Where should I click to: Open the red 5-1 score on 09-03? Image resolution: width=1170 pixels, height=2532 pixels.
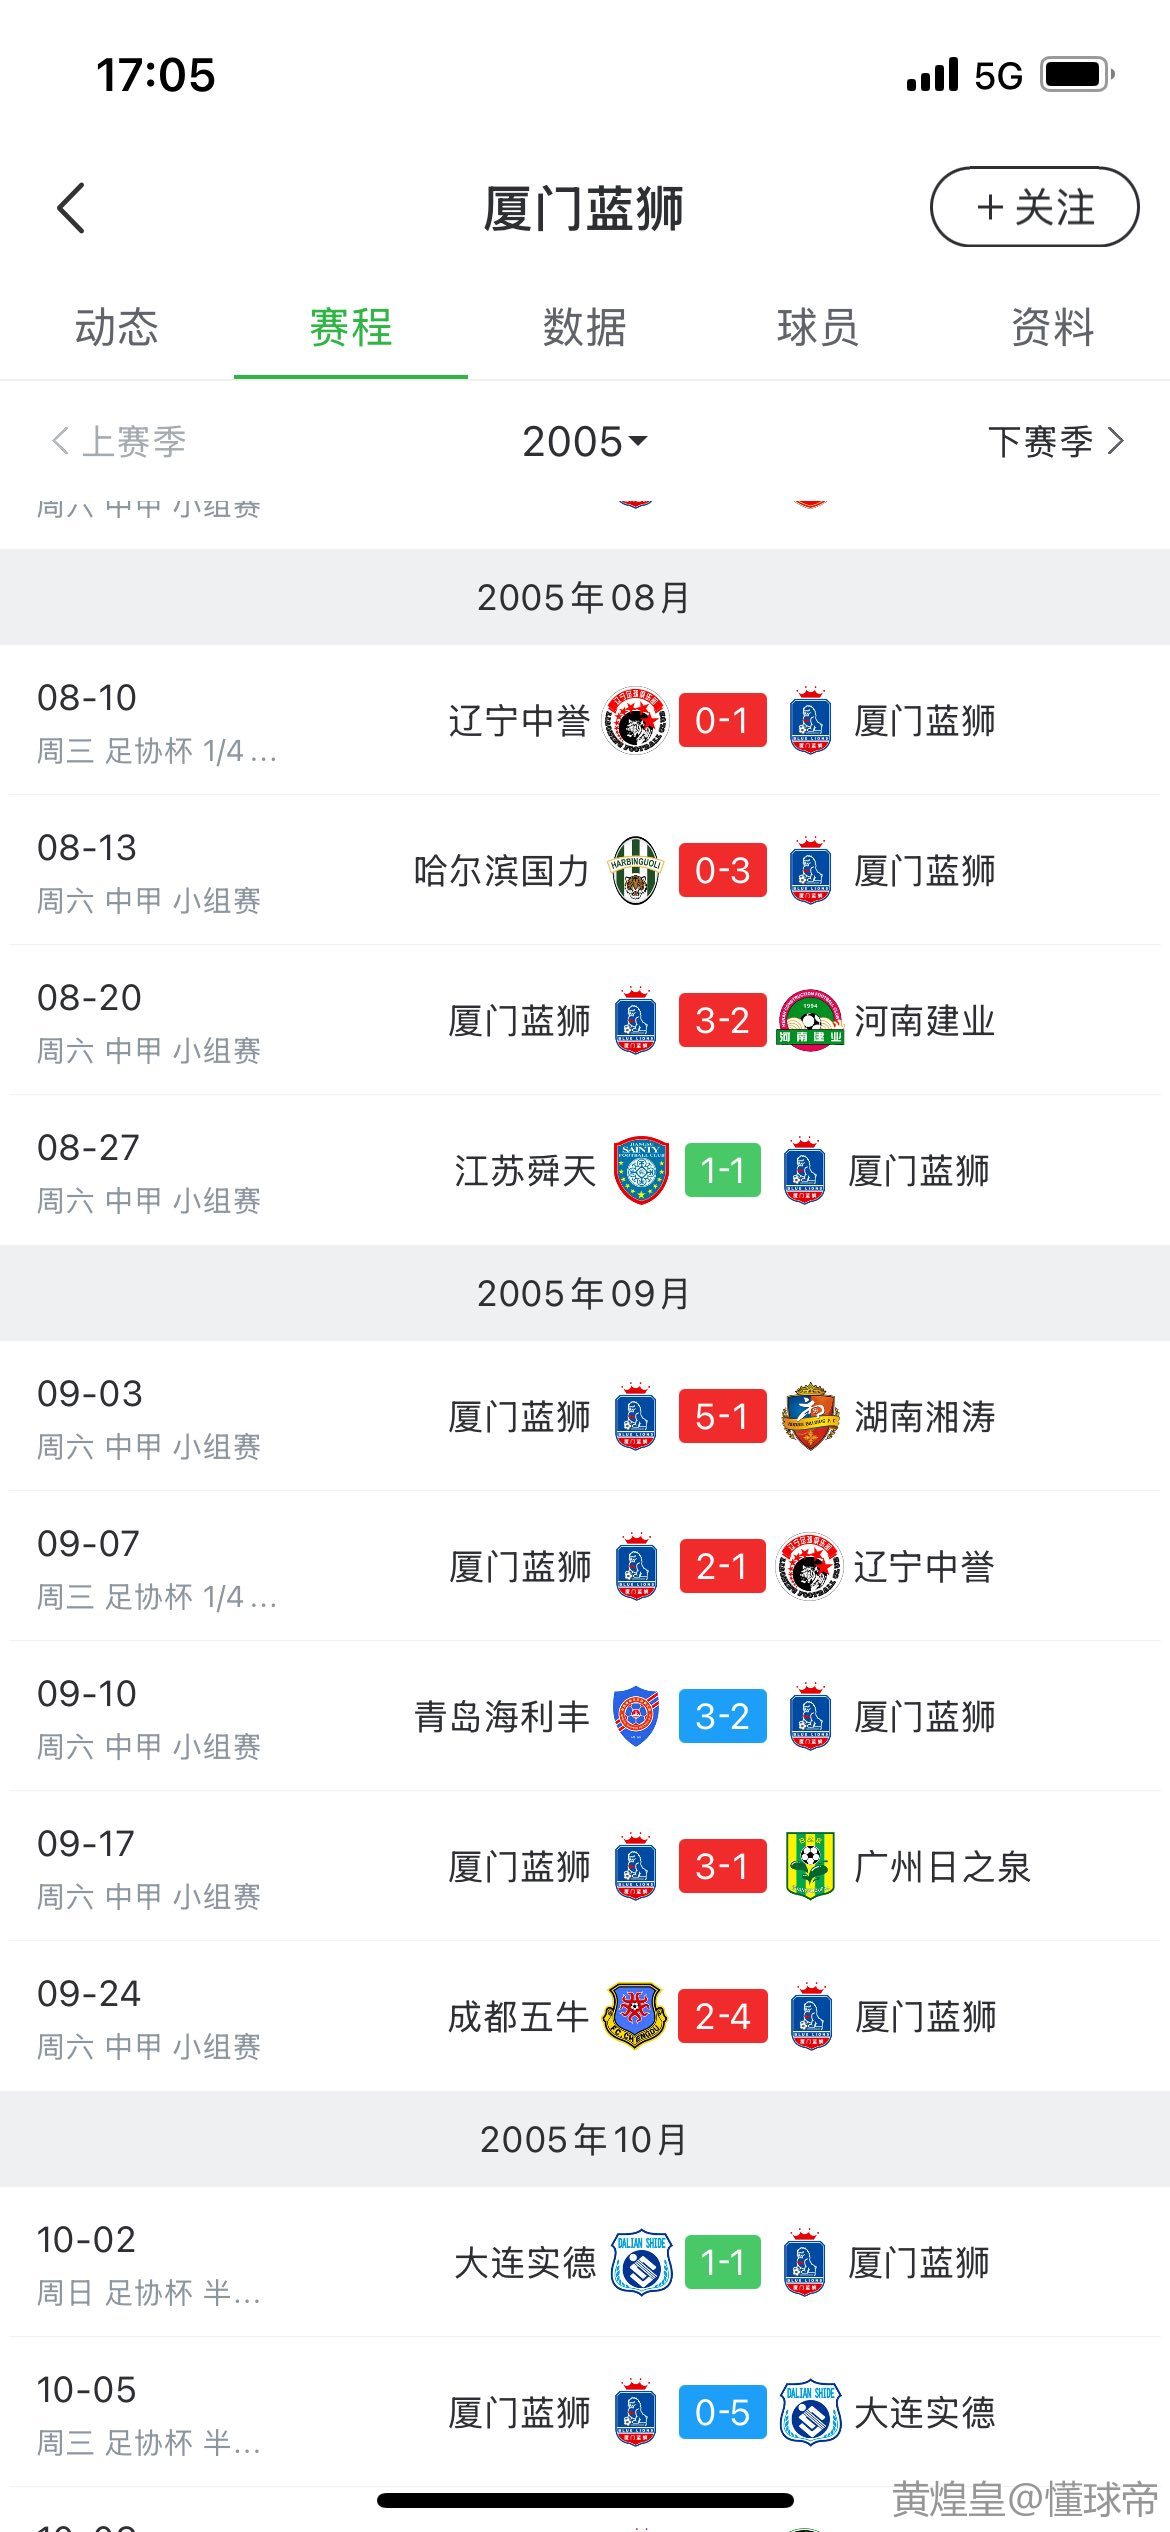click(722, 1416)
